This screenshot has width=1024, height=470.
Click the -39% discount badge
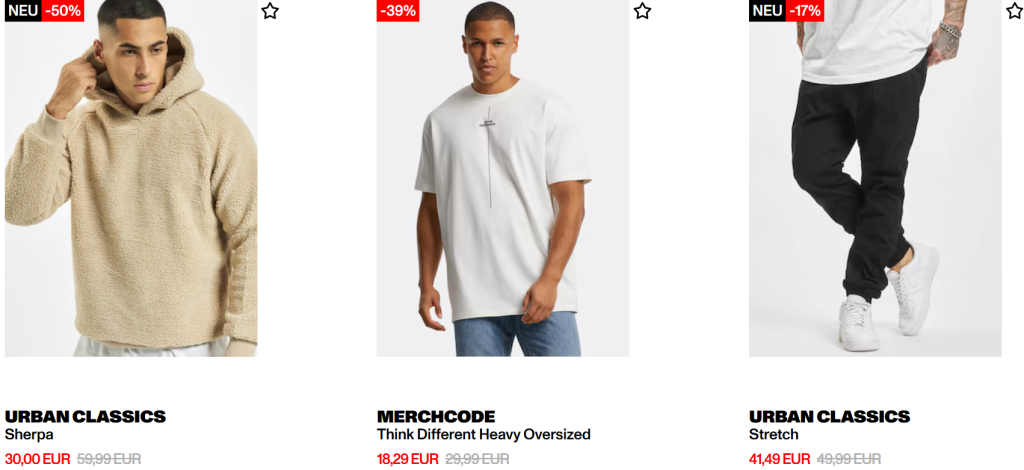398,10
